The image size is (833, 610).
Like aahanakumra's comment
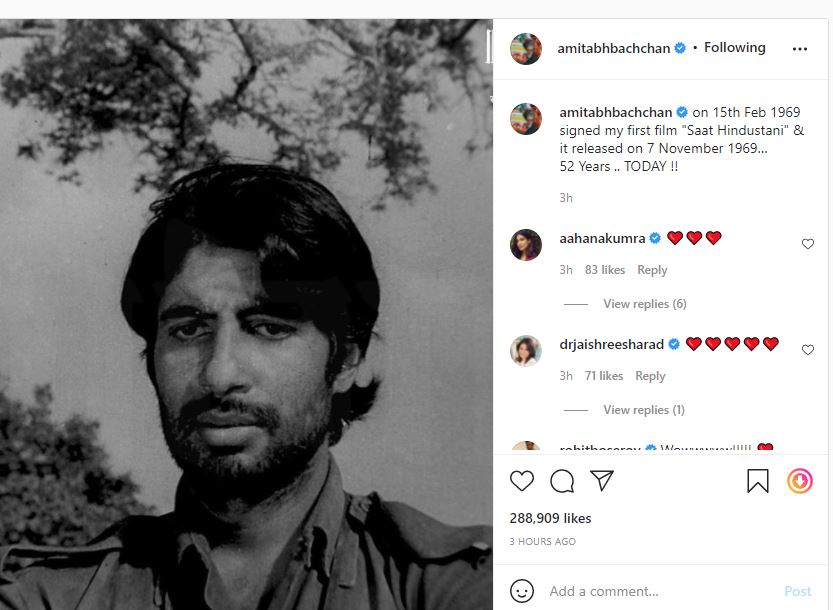click(x=808, y=244)
